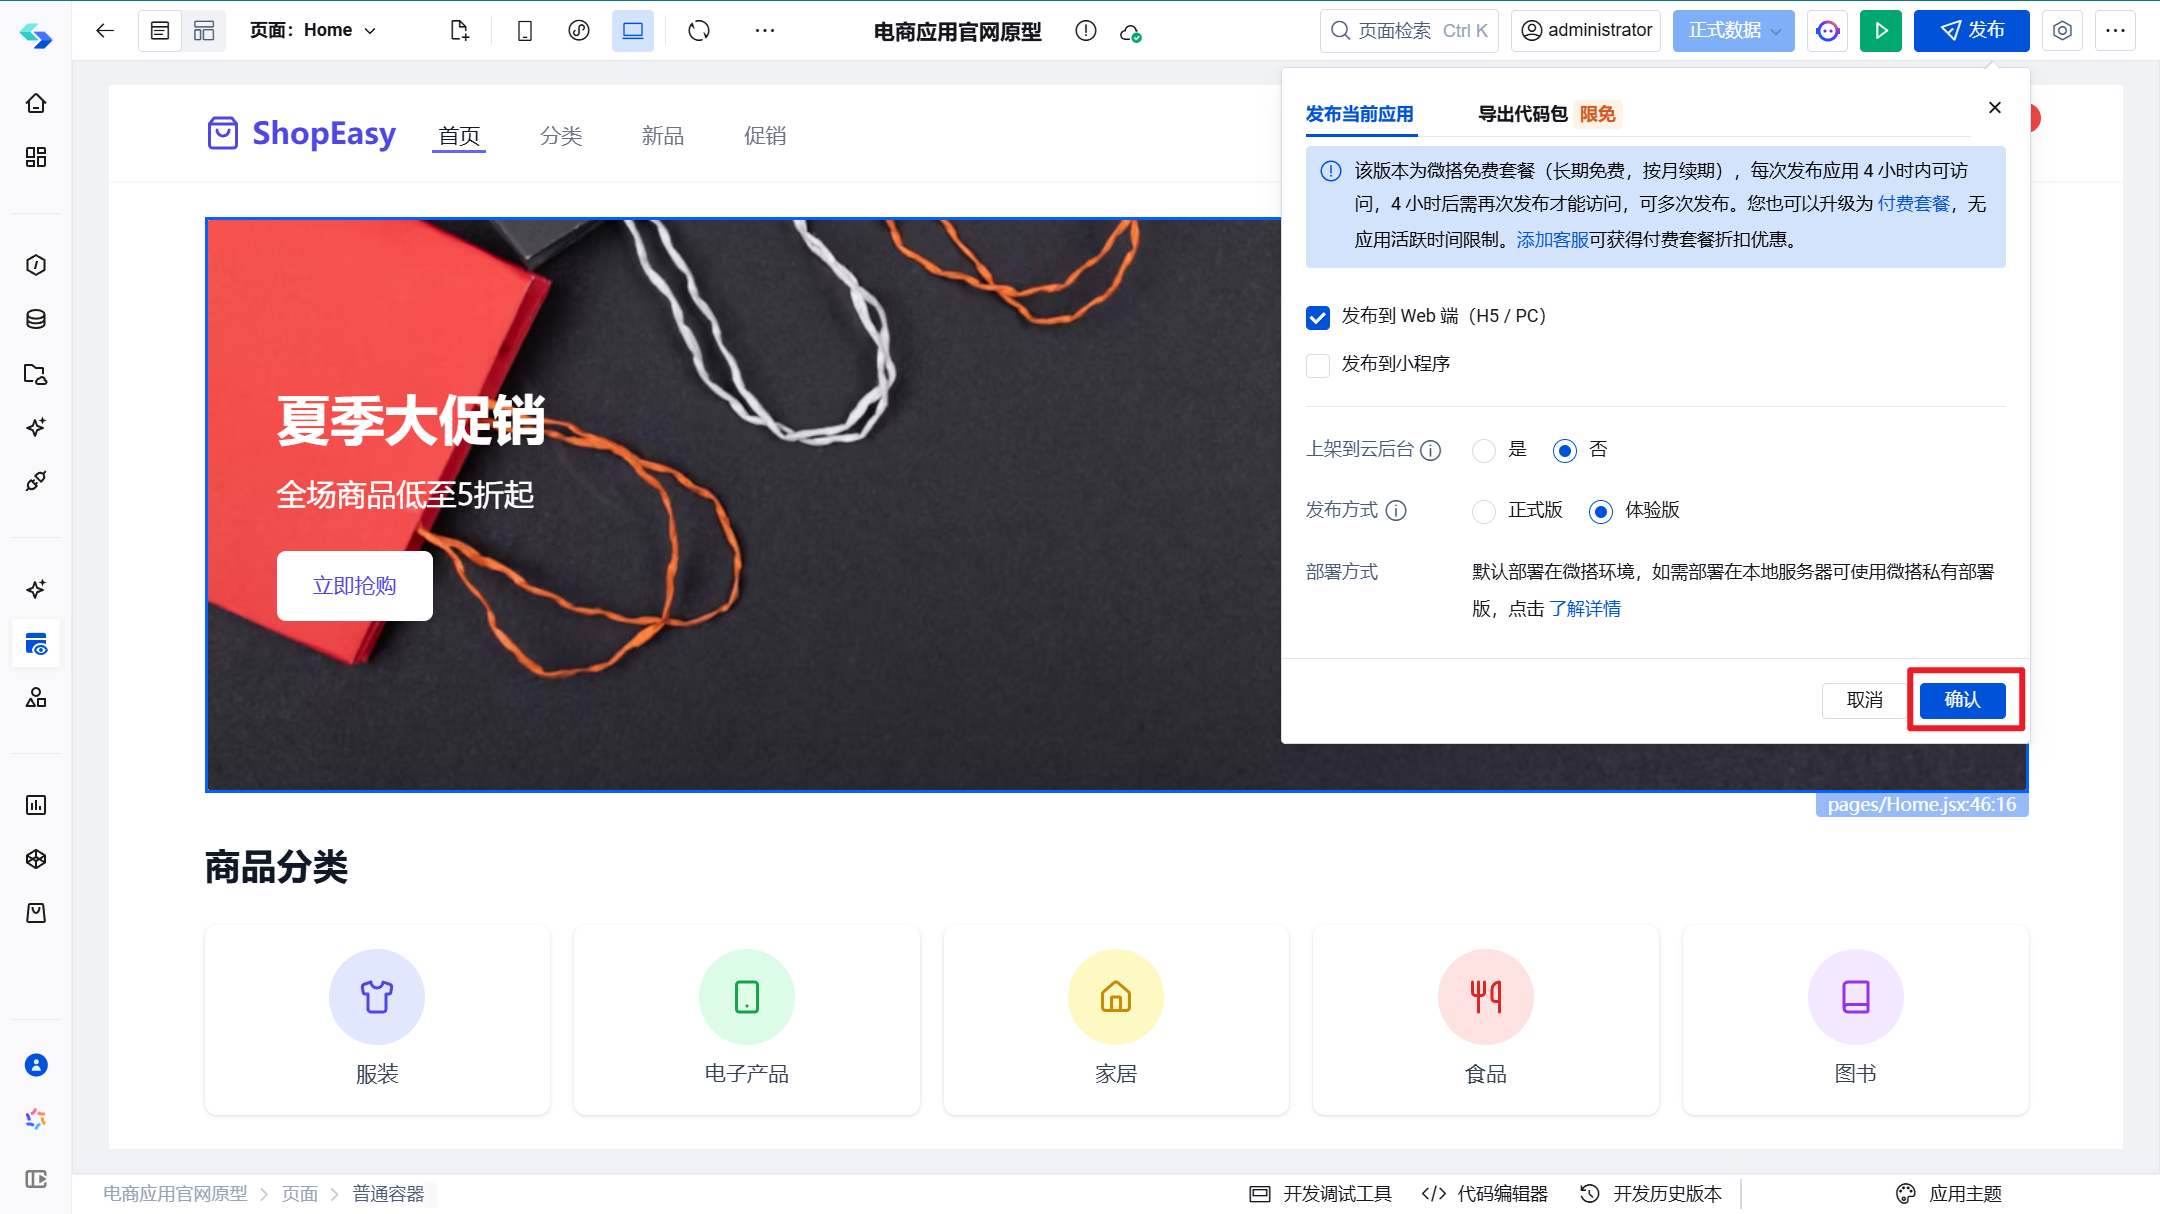This screenshot has height=1214, width=2160.
Task: Click info icon next to 发布方式
Action: 1396,511
